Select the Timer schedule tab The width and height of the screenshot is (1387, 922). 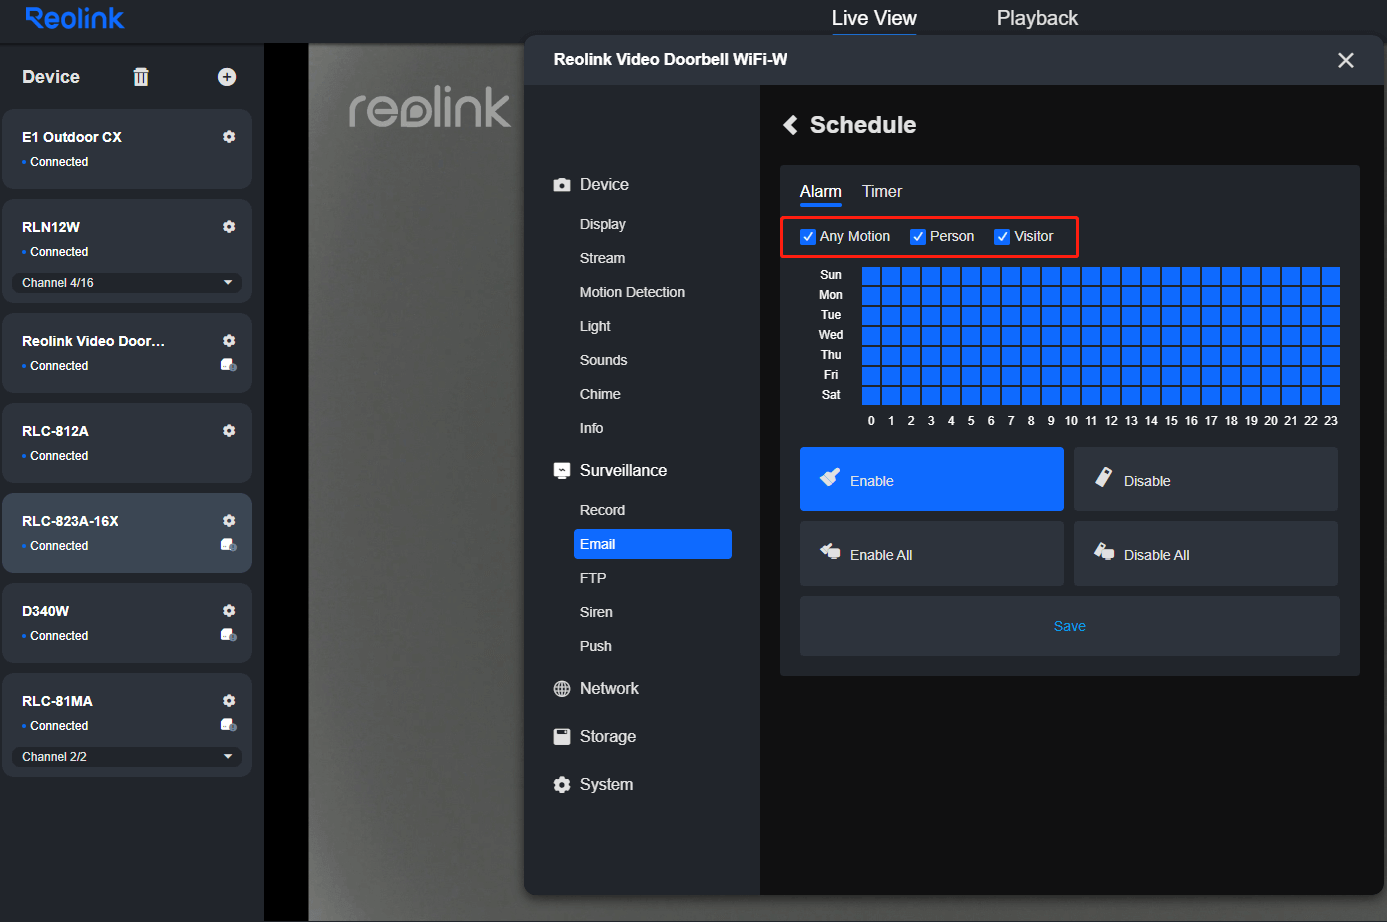click(x=882, y=192)
